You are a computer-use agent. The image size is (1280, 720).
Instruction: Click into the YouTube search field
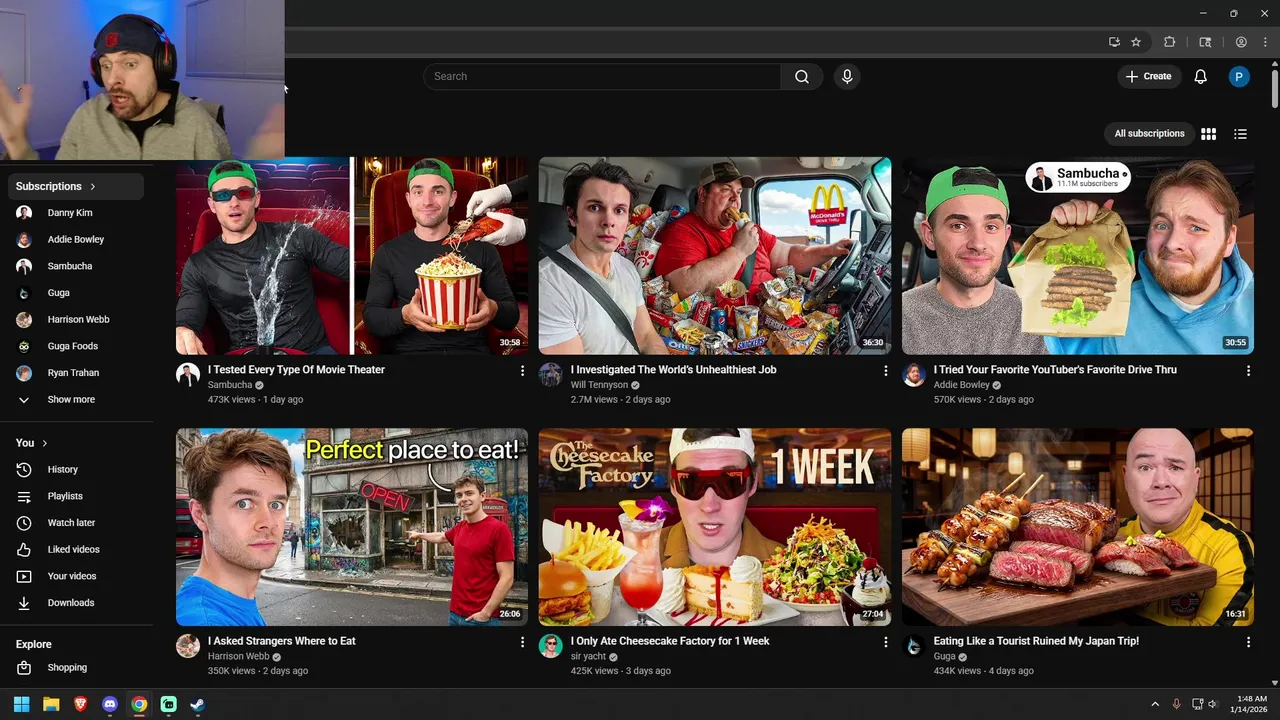click(602, 77)
